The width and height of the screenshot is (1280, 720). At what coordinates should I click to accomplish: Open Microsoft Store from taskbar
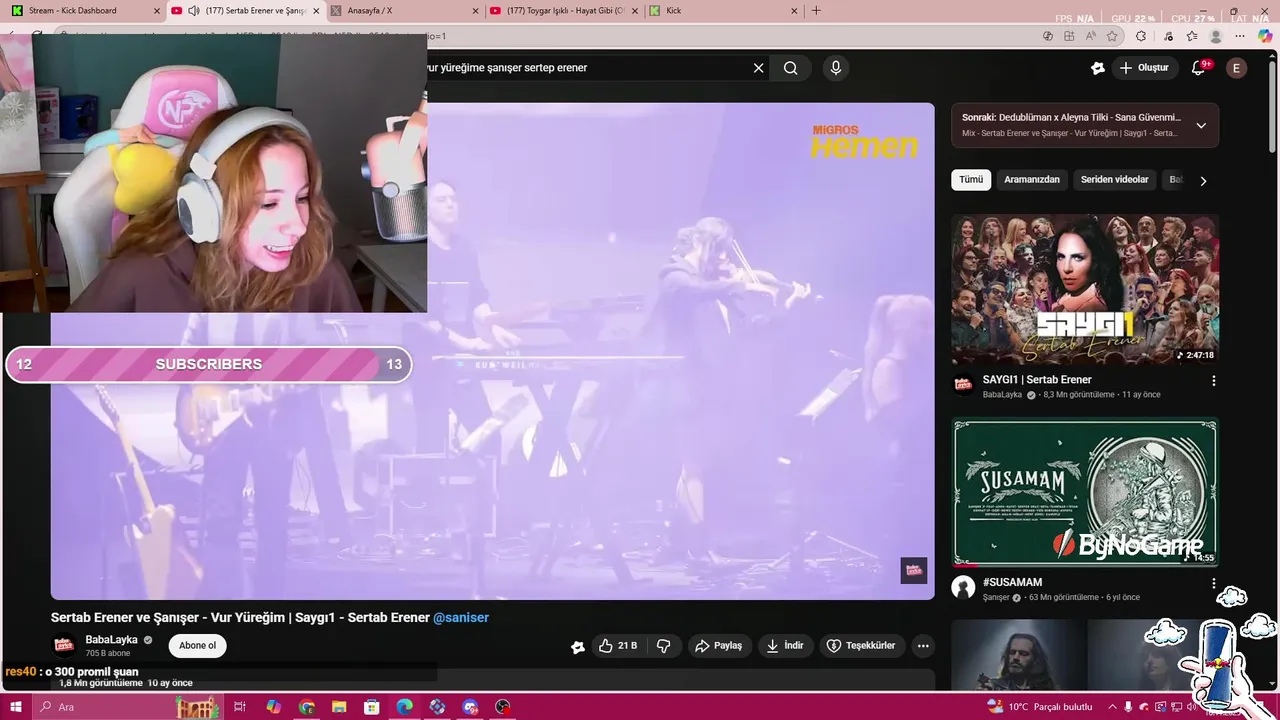[x=372, y=707]
